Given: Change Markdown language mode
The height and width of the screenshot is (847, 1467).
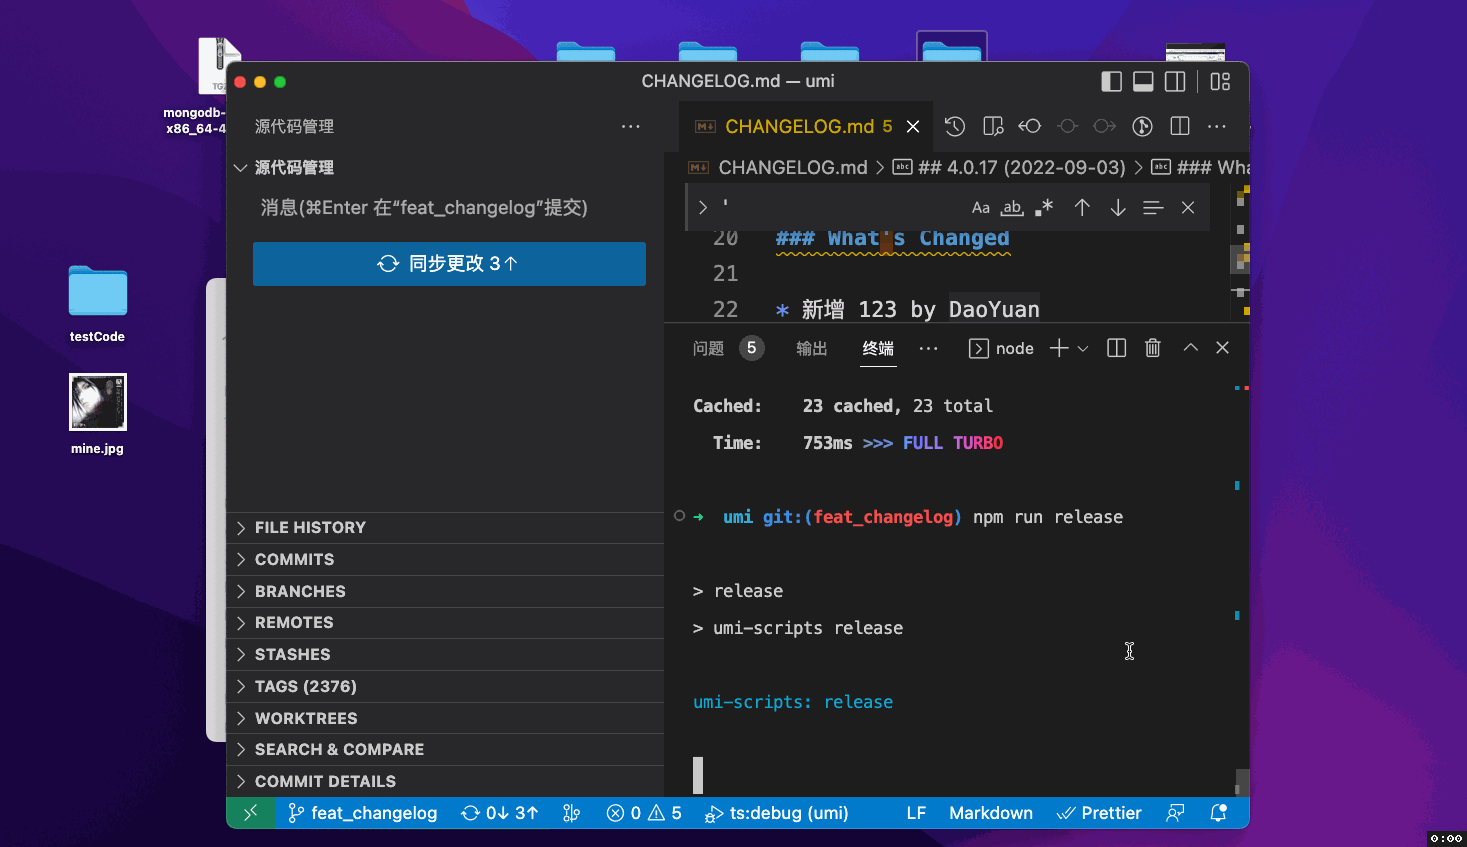Looking at the screenshot, I should coord(991,813).
